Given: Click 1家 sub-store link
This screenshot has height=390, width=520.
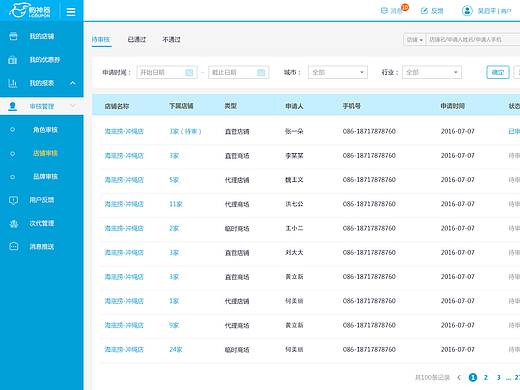Looking at the screenshot, I should [x=174, y=301].
